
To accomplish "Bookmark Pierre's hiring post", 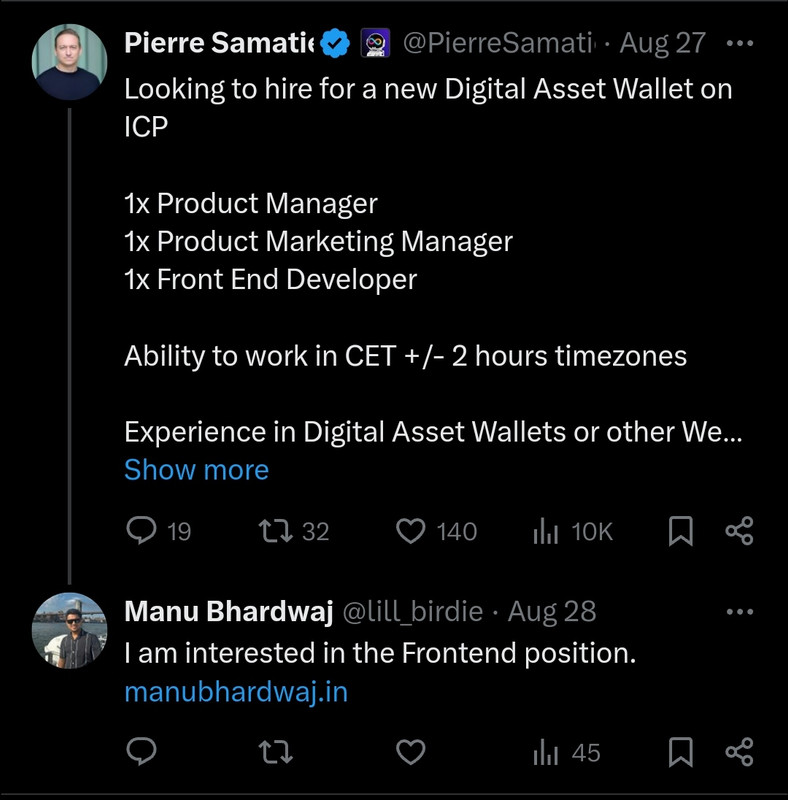I will (680, 531).
